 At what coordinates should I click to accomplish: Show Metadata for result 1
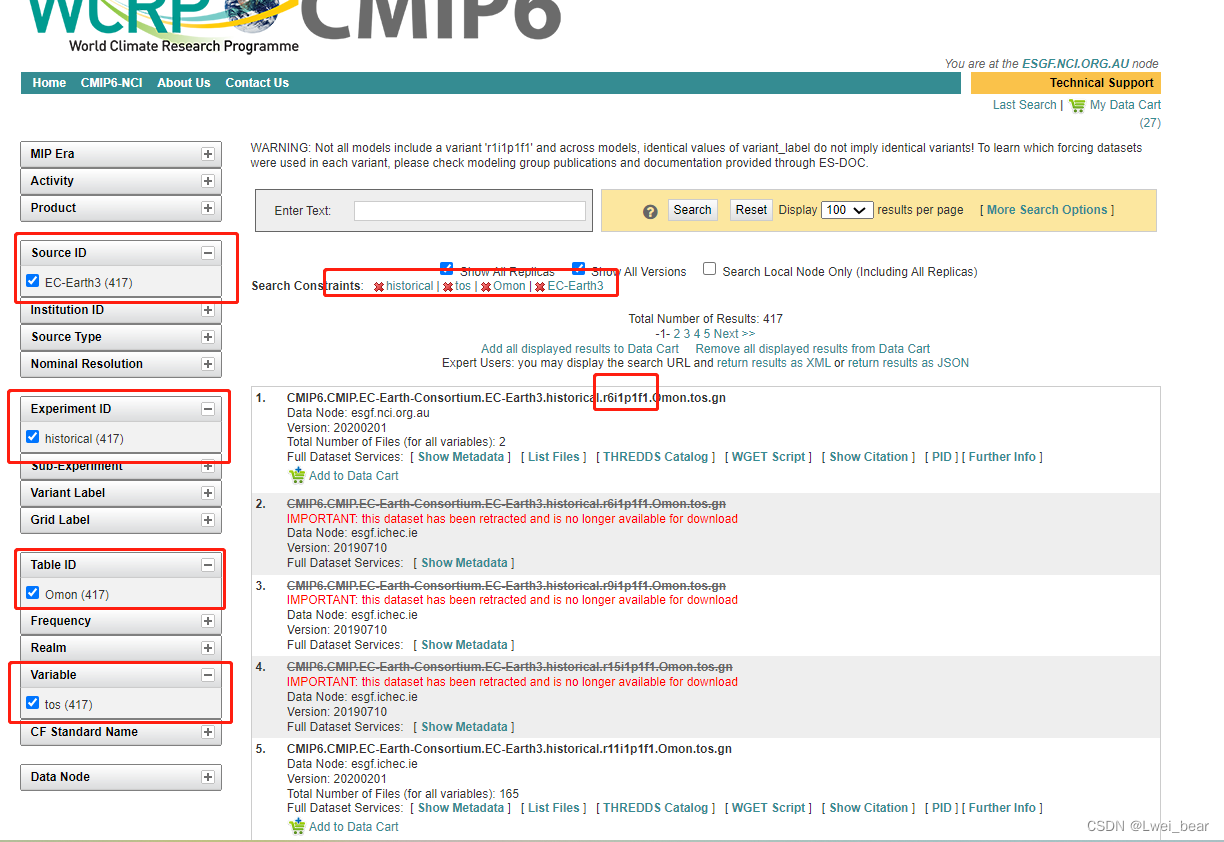click(461, 457)
